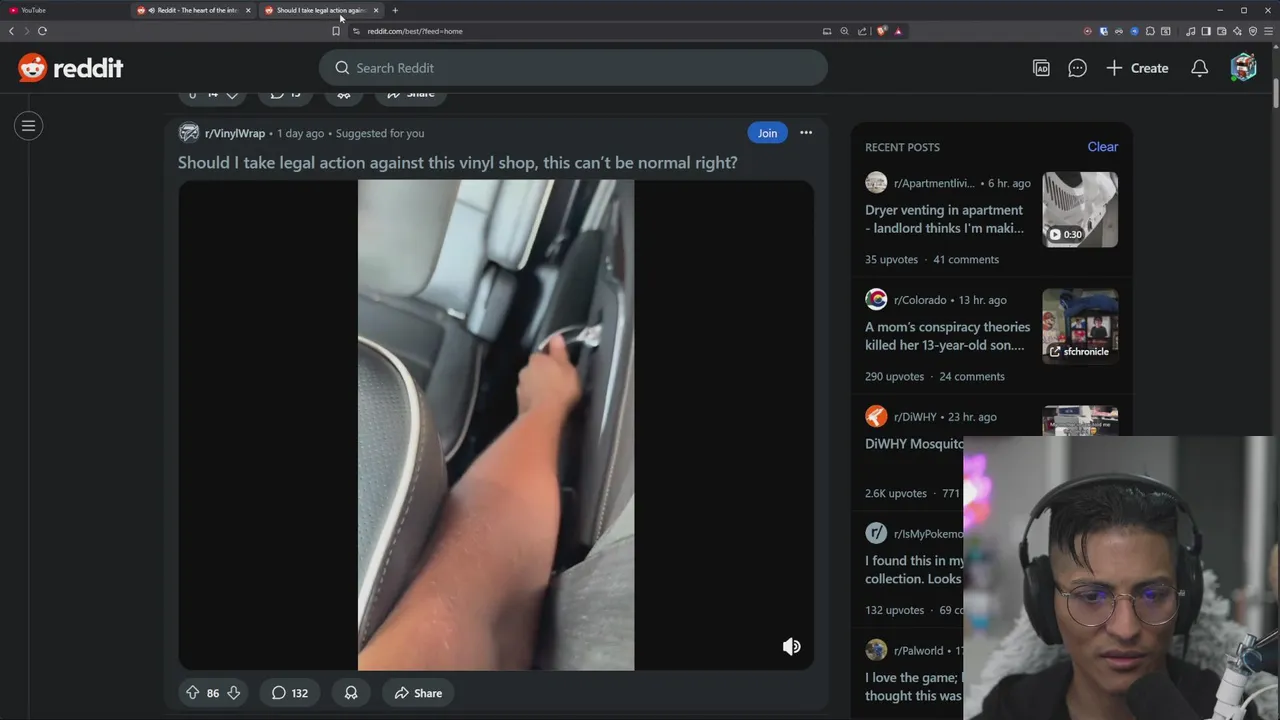Visit the r/Colorado community from recent posts
Screen dimensions: 1280x720
(x=920, y=300)
